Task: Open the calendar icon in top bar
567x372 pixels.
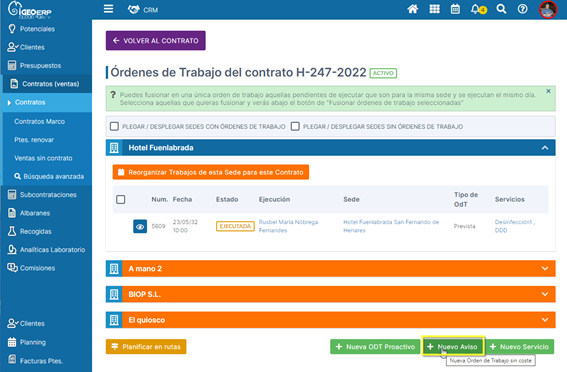Action: (x=455, y=9)
